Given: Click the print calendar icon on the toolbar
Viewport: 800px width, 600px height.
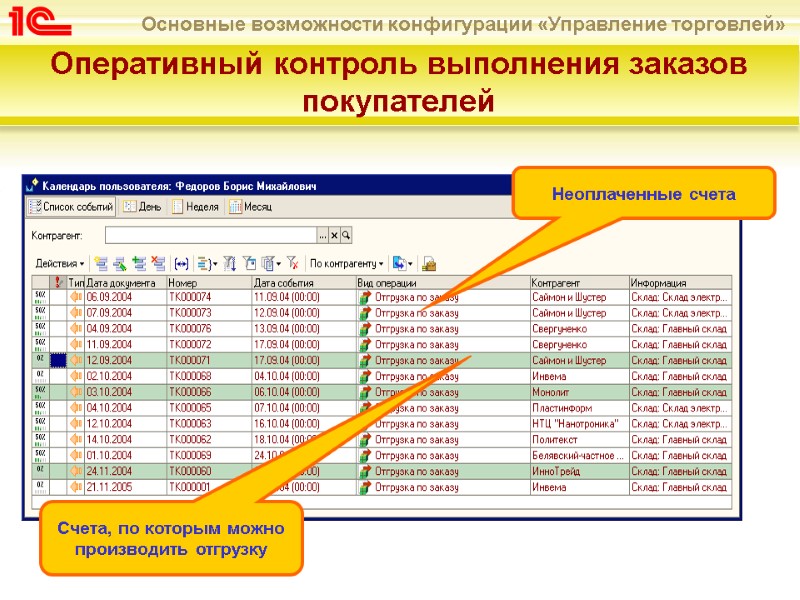Looking at the screenshot, I should [x=428, y=261].
